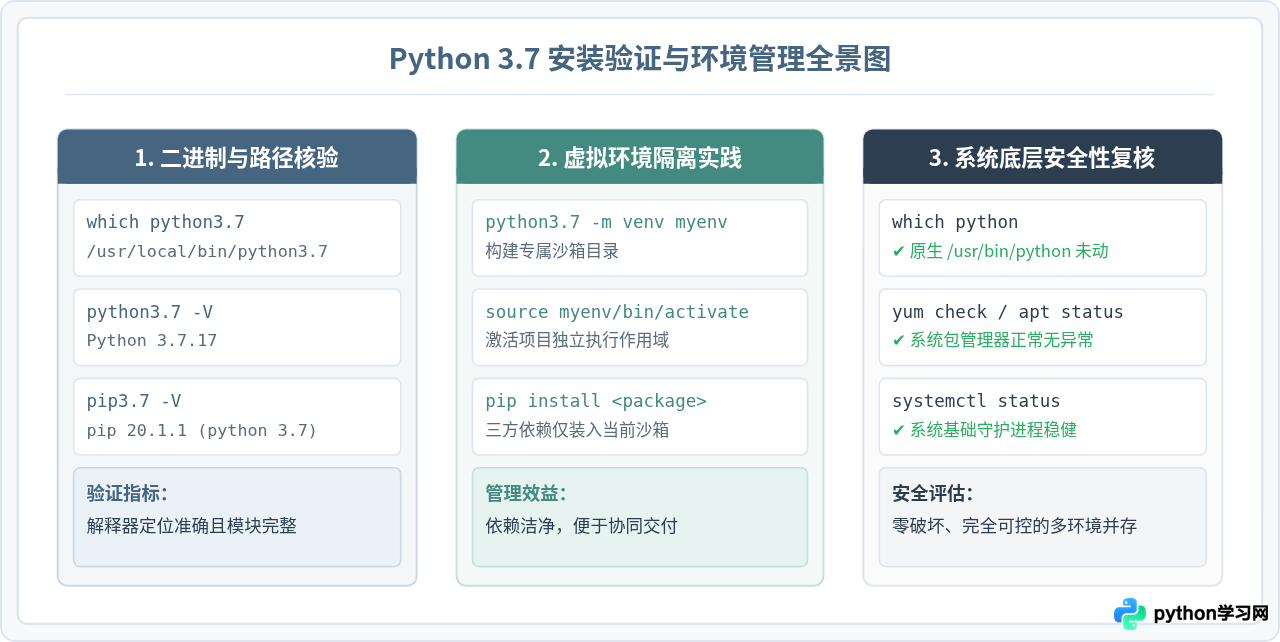Screen dimensions: 1280x642
Task: Select the command pip install <package>
Action: [x=596, y=401]
